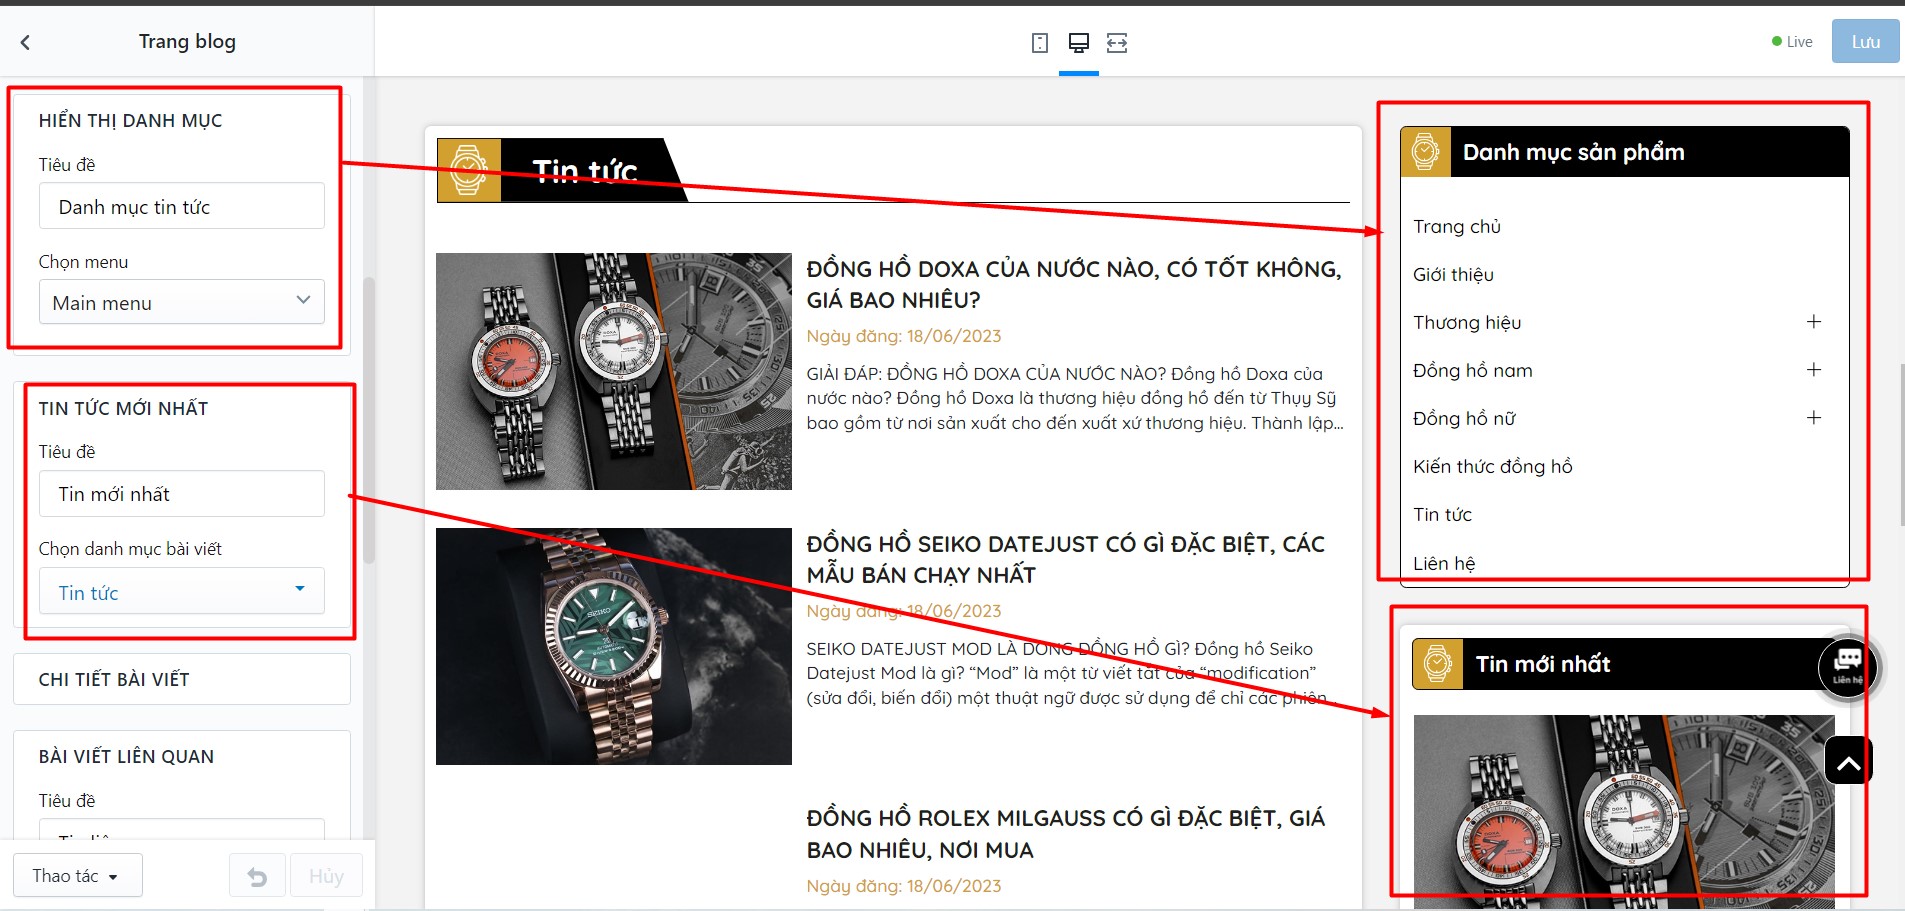Click the 'Chọn menu' field label
Screen dimensions: 1905x911
(84, 262)
